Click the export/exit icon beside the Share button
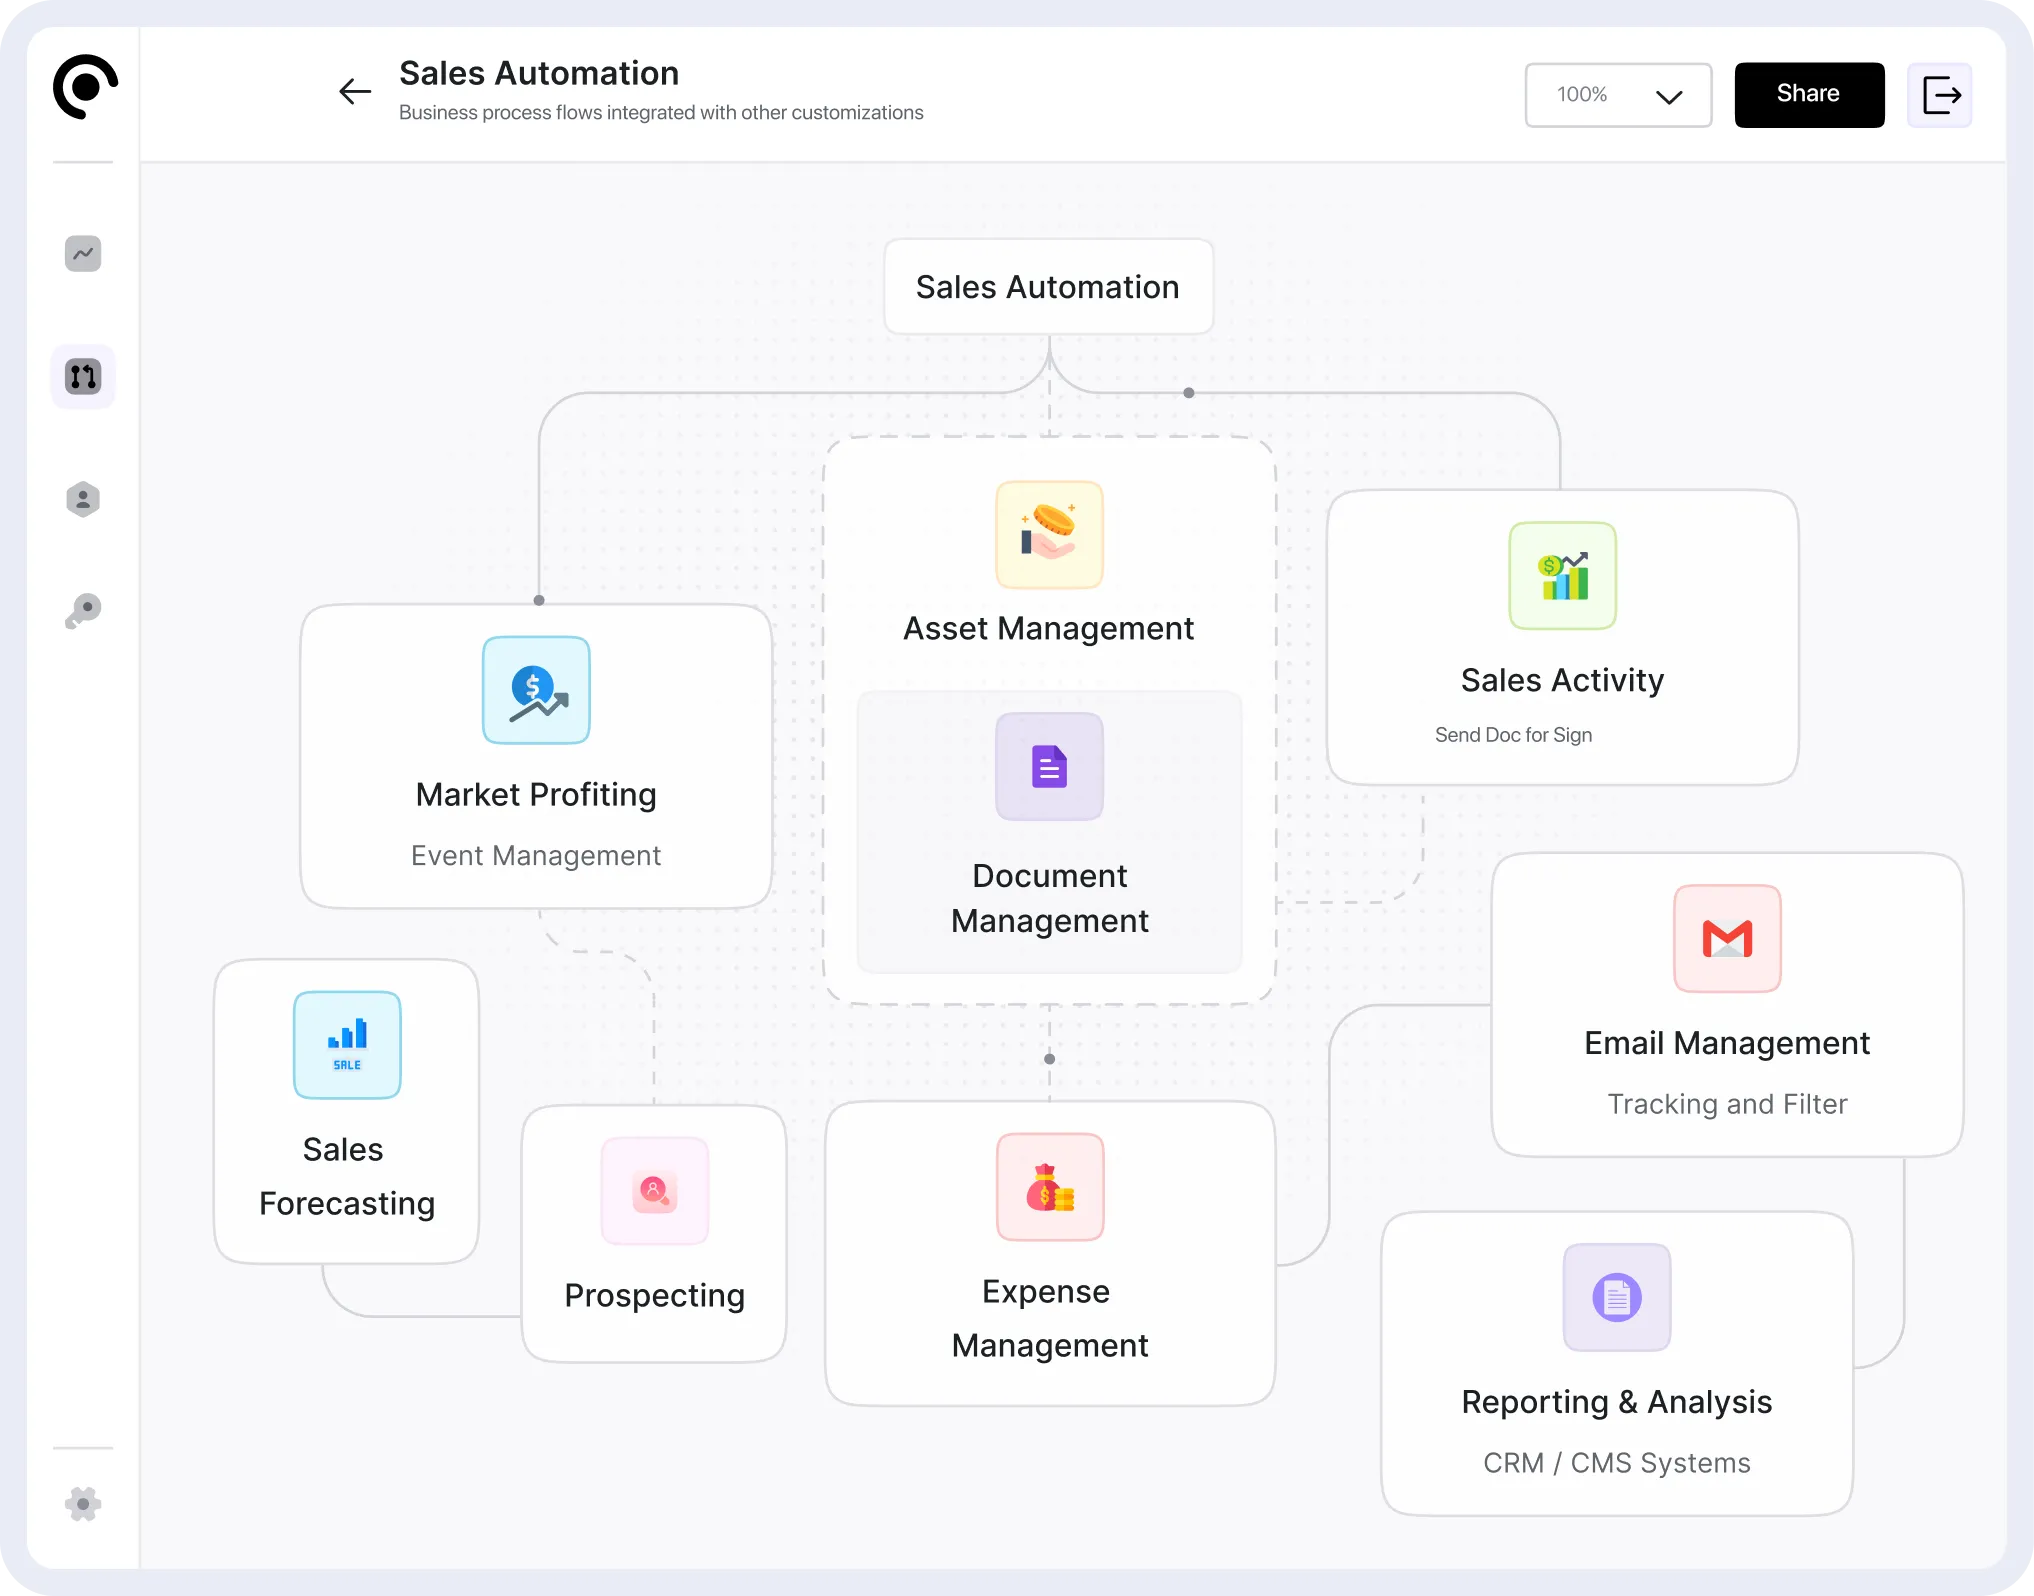Image resolution: width=2034 pixels, height=1596 pixels. coord(1939,95)
